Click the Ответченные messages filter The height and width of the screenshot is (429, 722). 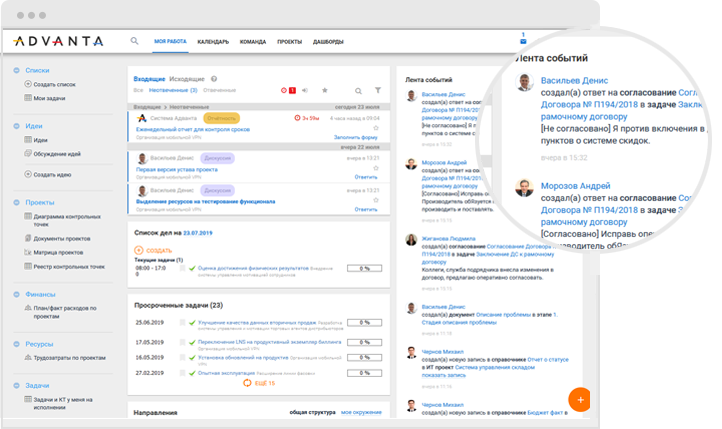pos(219,90)
